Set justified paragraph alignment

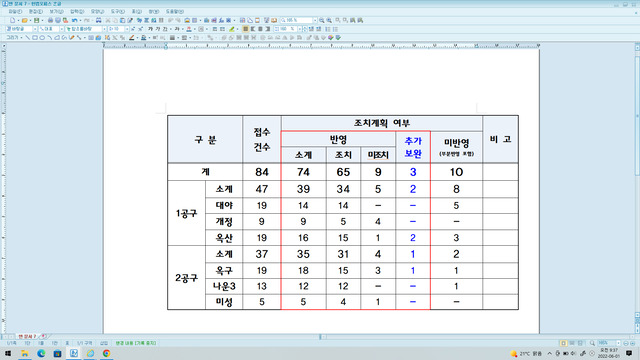coord(245,29)
